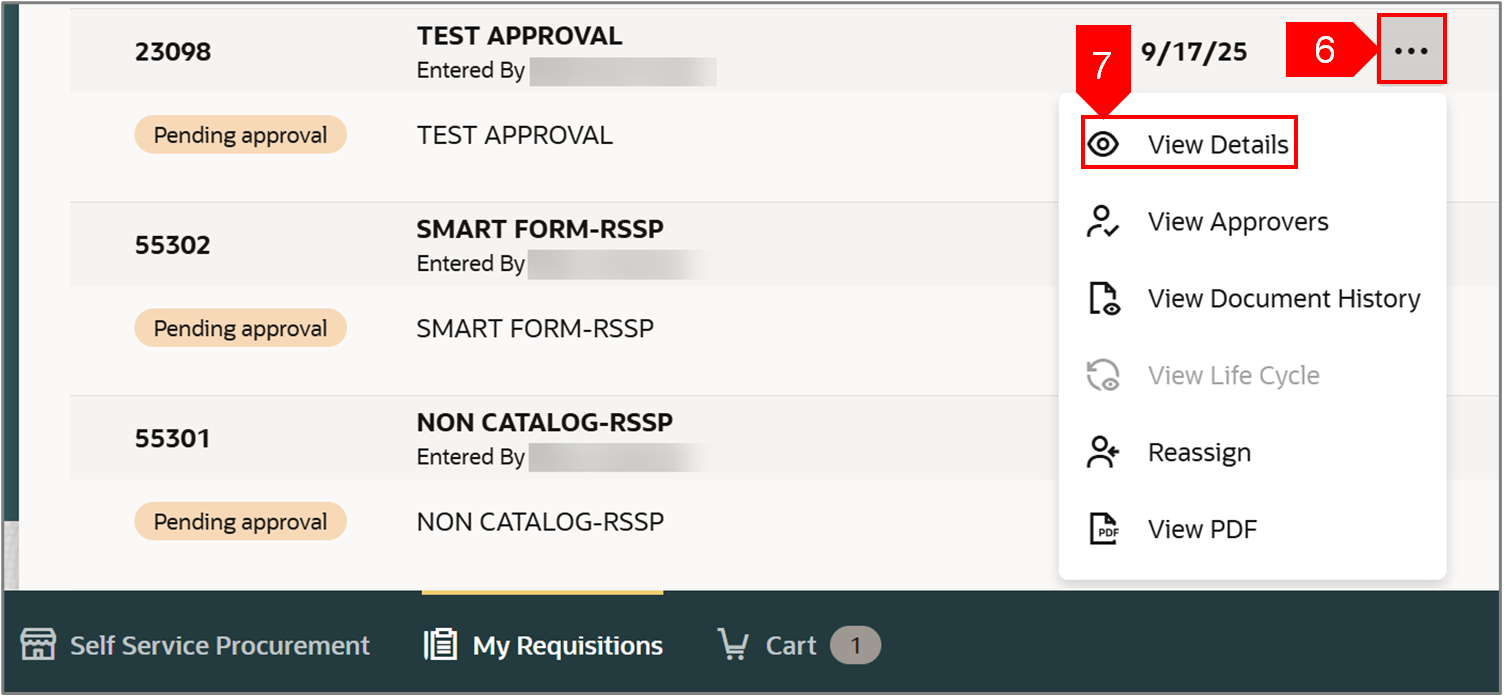Select View Document History menu entry
This screenshot has width=1505, height=697.
1283,299
